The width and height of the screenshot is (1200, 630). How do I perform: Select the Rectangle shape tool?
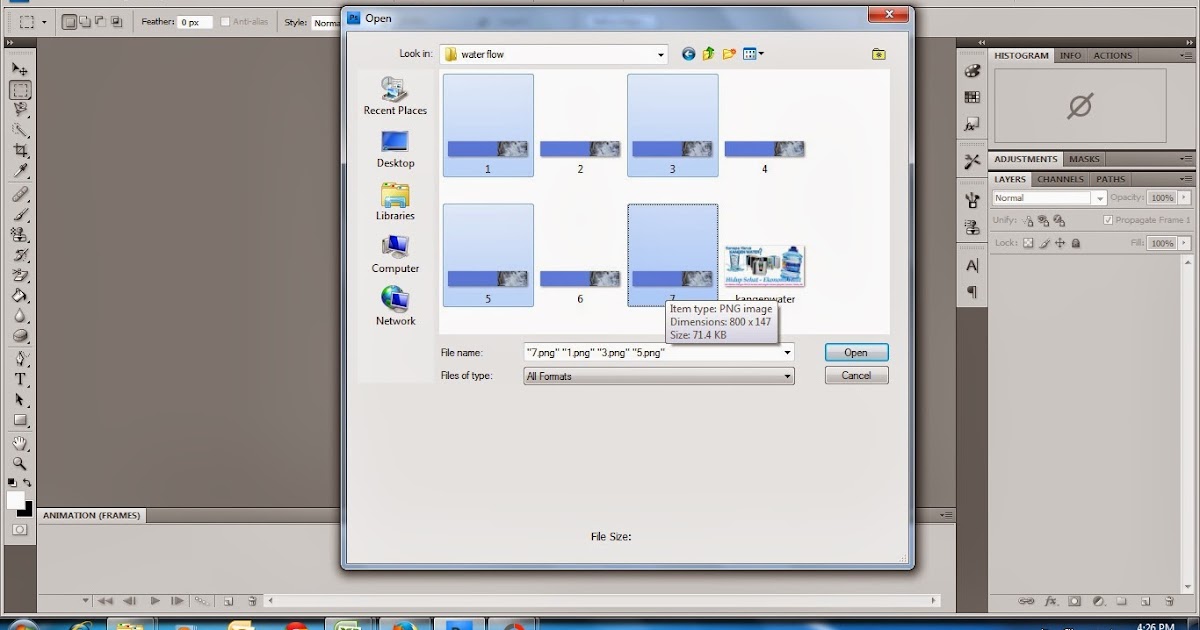(20, 420)
